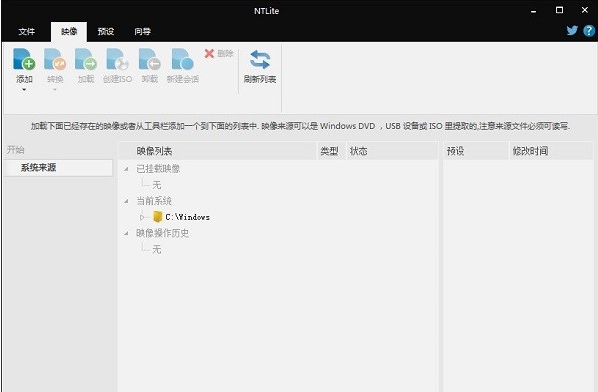Screen dimensions: 598x392
Task: Click the 当前系统 group label
Action: point(154,201)
